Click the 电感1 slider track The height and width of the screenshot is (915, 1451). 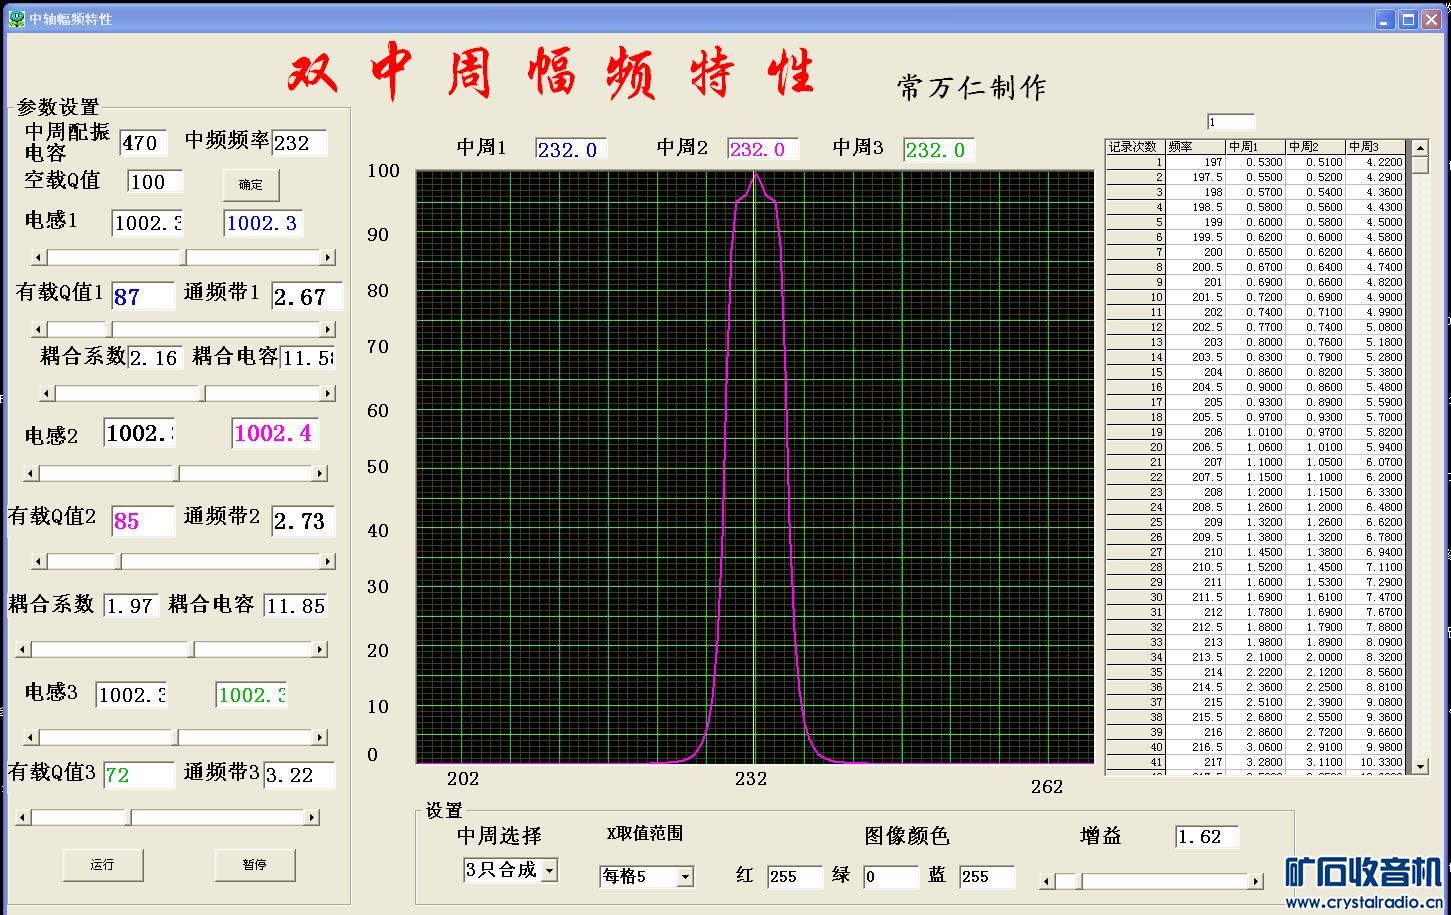pyautogui.click(x=183, y=258)
